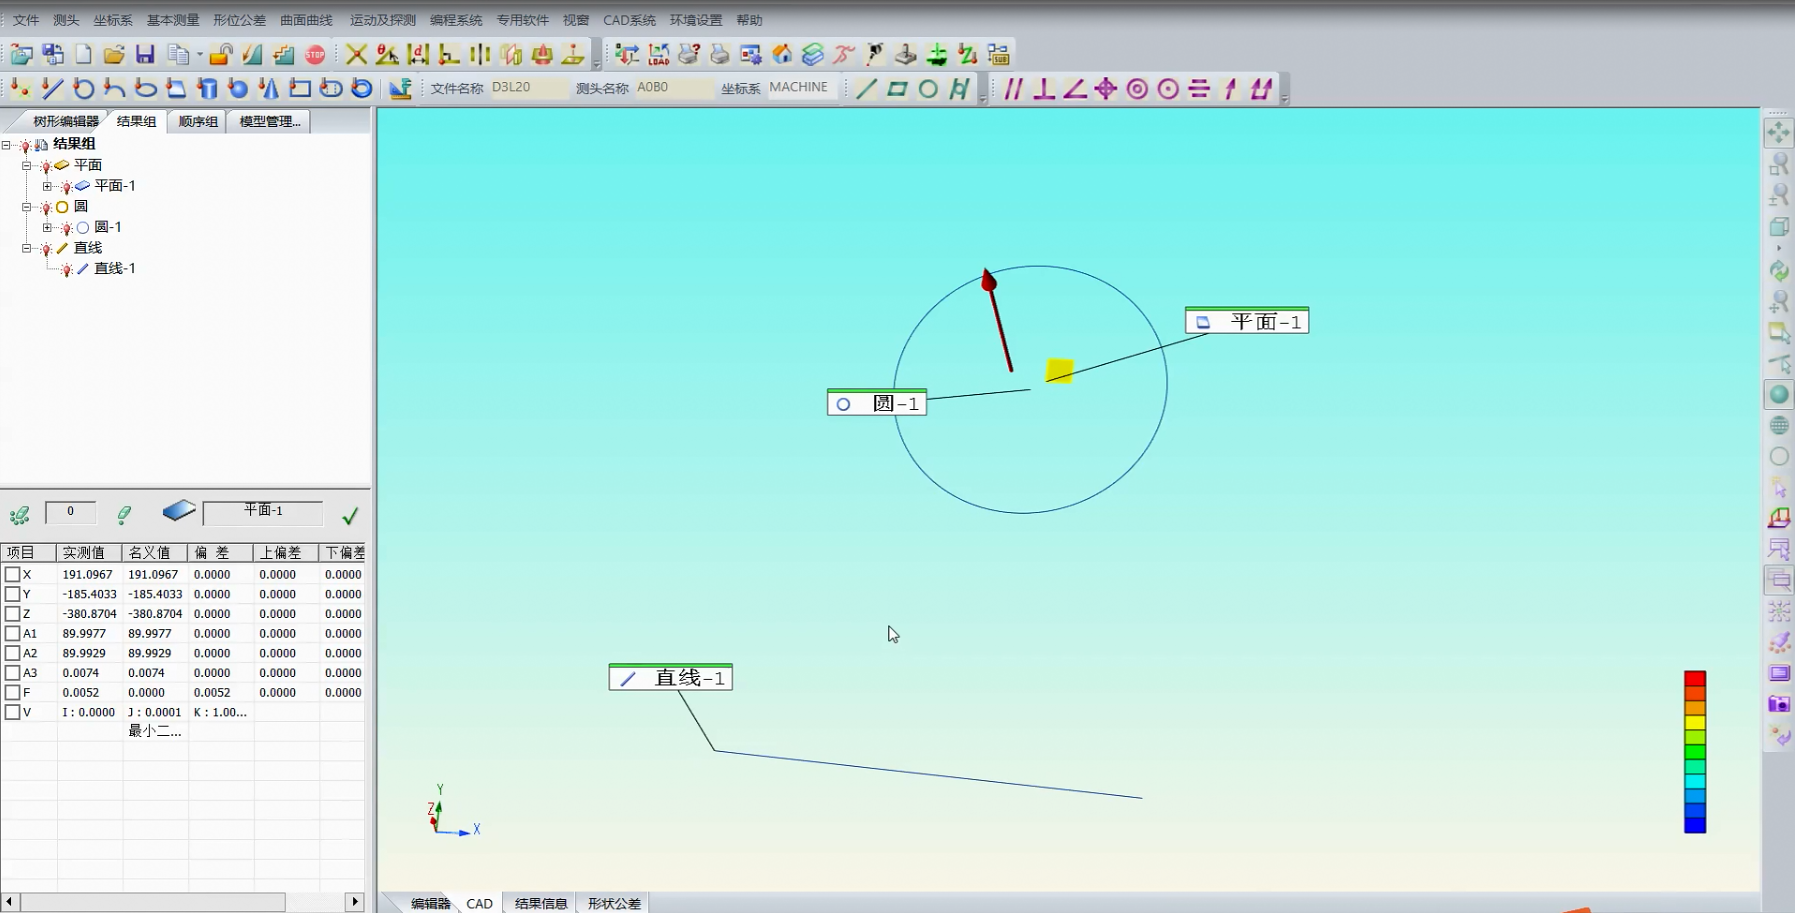The height and width of the screenshot is (913, 1795).
Task: Click the single-arrow runout icon
Action: 1230,89
